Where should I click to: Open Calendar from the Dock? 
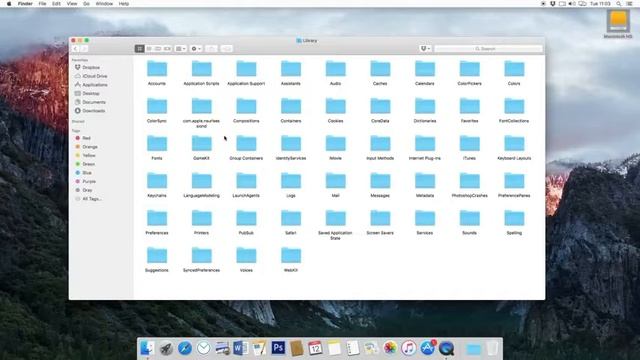[315, 348]
